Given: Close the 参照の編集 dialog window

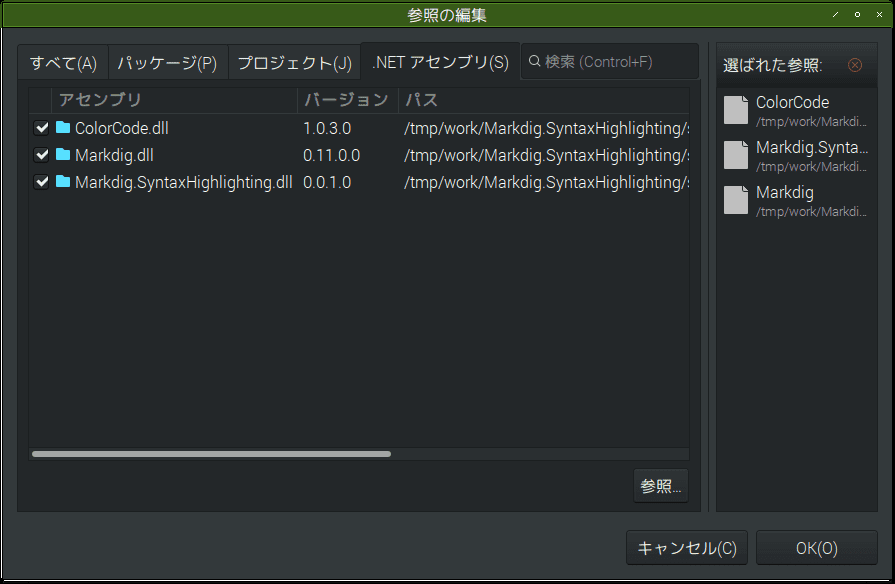Looking at the screenshot, I should click(x=879, y=14).
